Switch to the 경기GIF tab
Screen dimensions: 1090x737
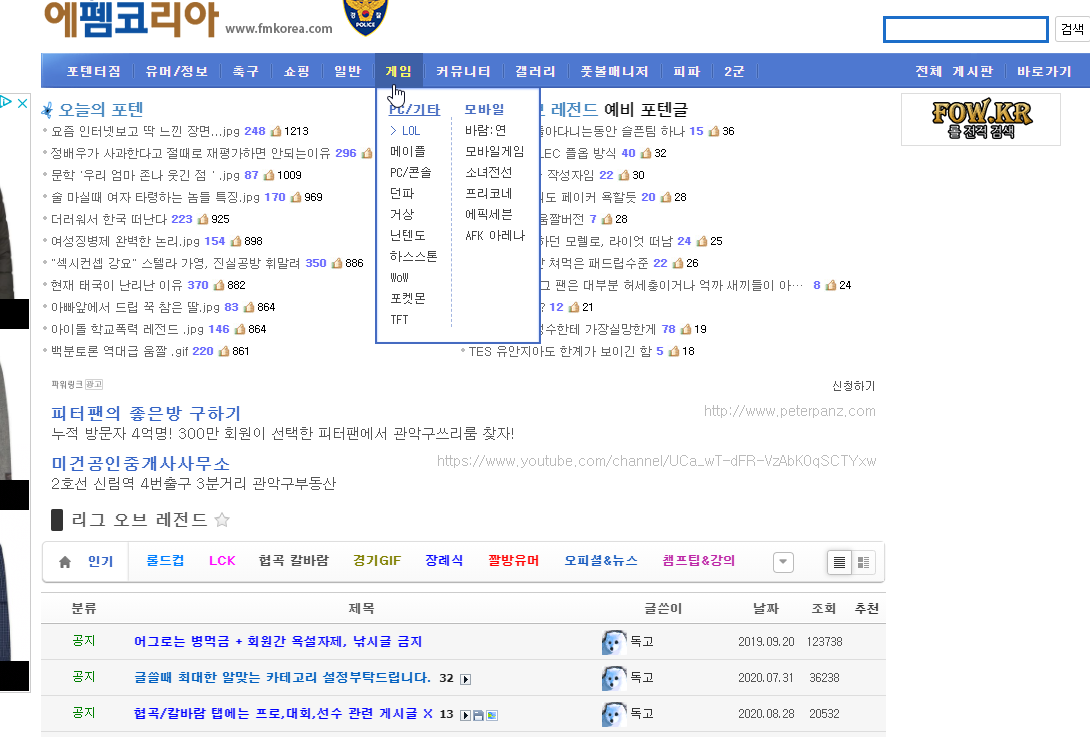tap(377, 560)
